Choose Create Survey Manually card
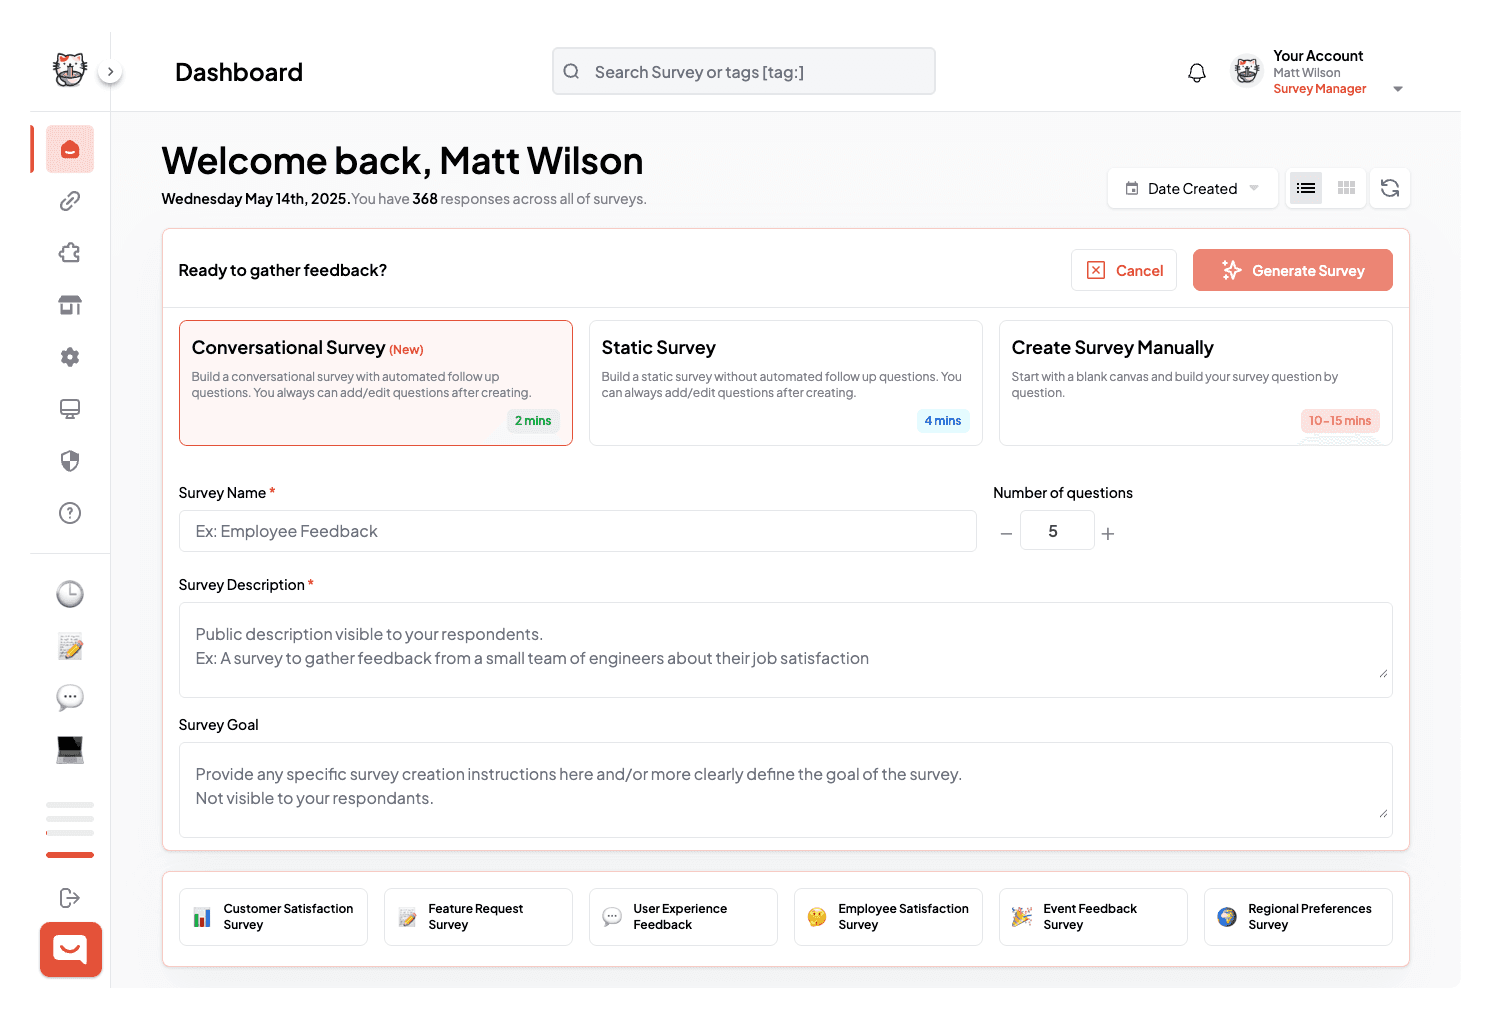1491x1018 pixels. tap(1195, 383)
